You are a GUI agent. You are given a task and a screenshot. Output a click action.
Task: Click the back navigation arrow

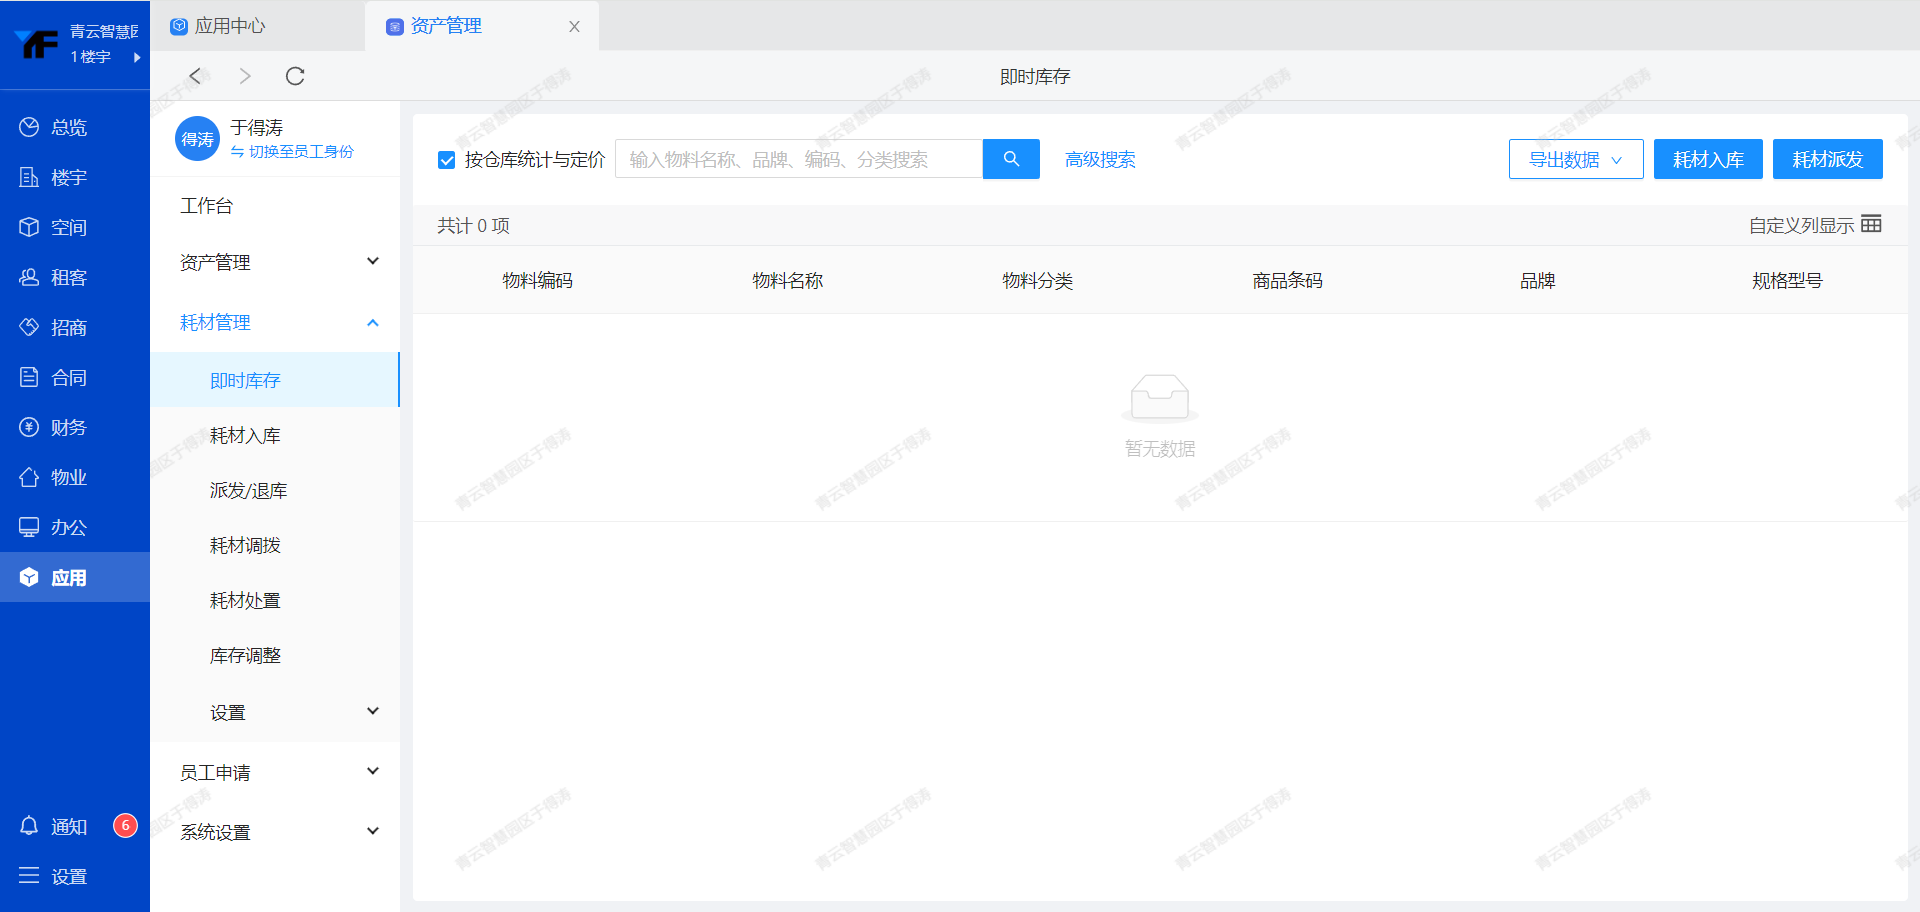point(196,76)
